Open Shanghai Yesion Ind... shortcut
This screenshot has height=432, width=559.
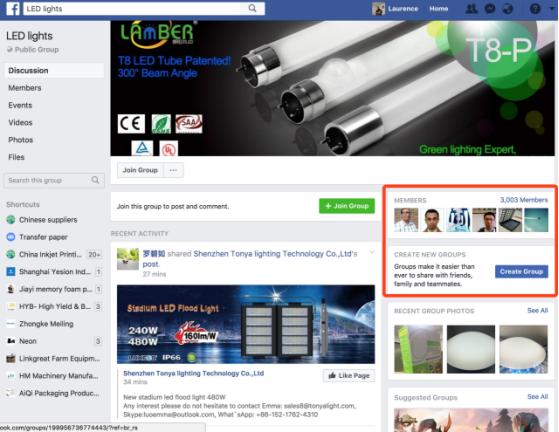[x=55, y=272]
